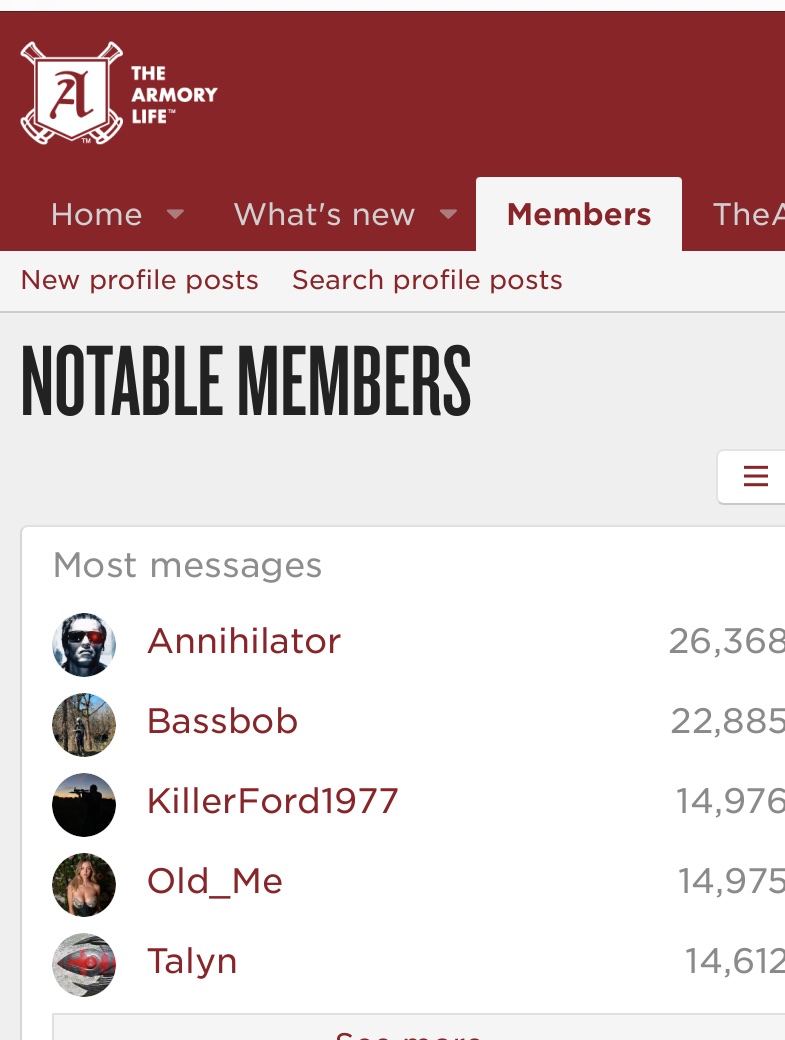Open Annihilator's profile name link

click(x=244, y=641)
